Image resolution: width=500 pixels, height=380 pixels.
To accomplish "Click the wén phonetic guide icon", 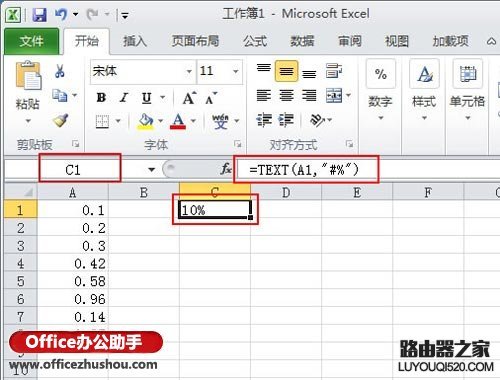I will pyautogui.click(x=220, y=121).
